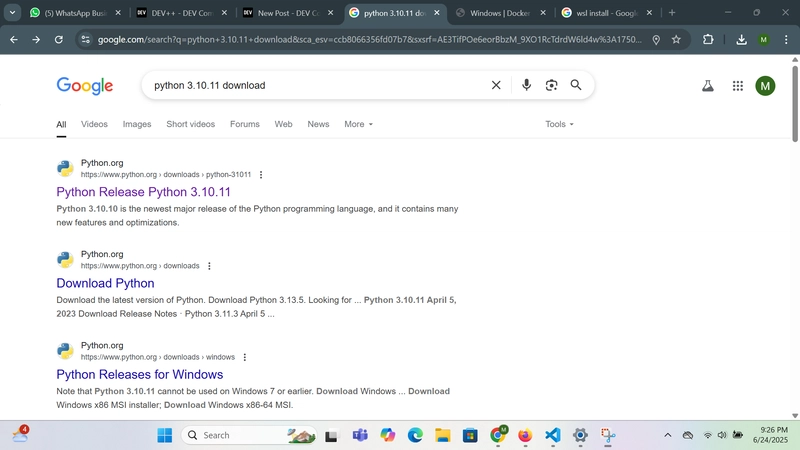Search by image with Google Lens
The image size is (800, 450).
coord(551,85)
